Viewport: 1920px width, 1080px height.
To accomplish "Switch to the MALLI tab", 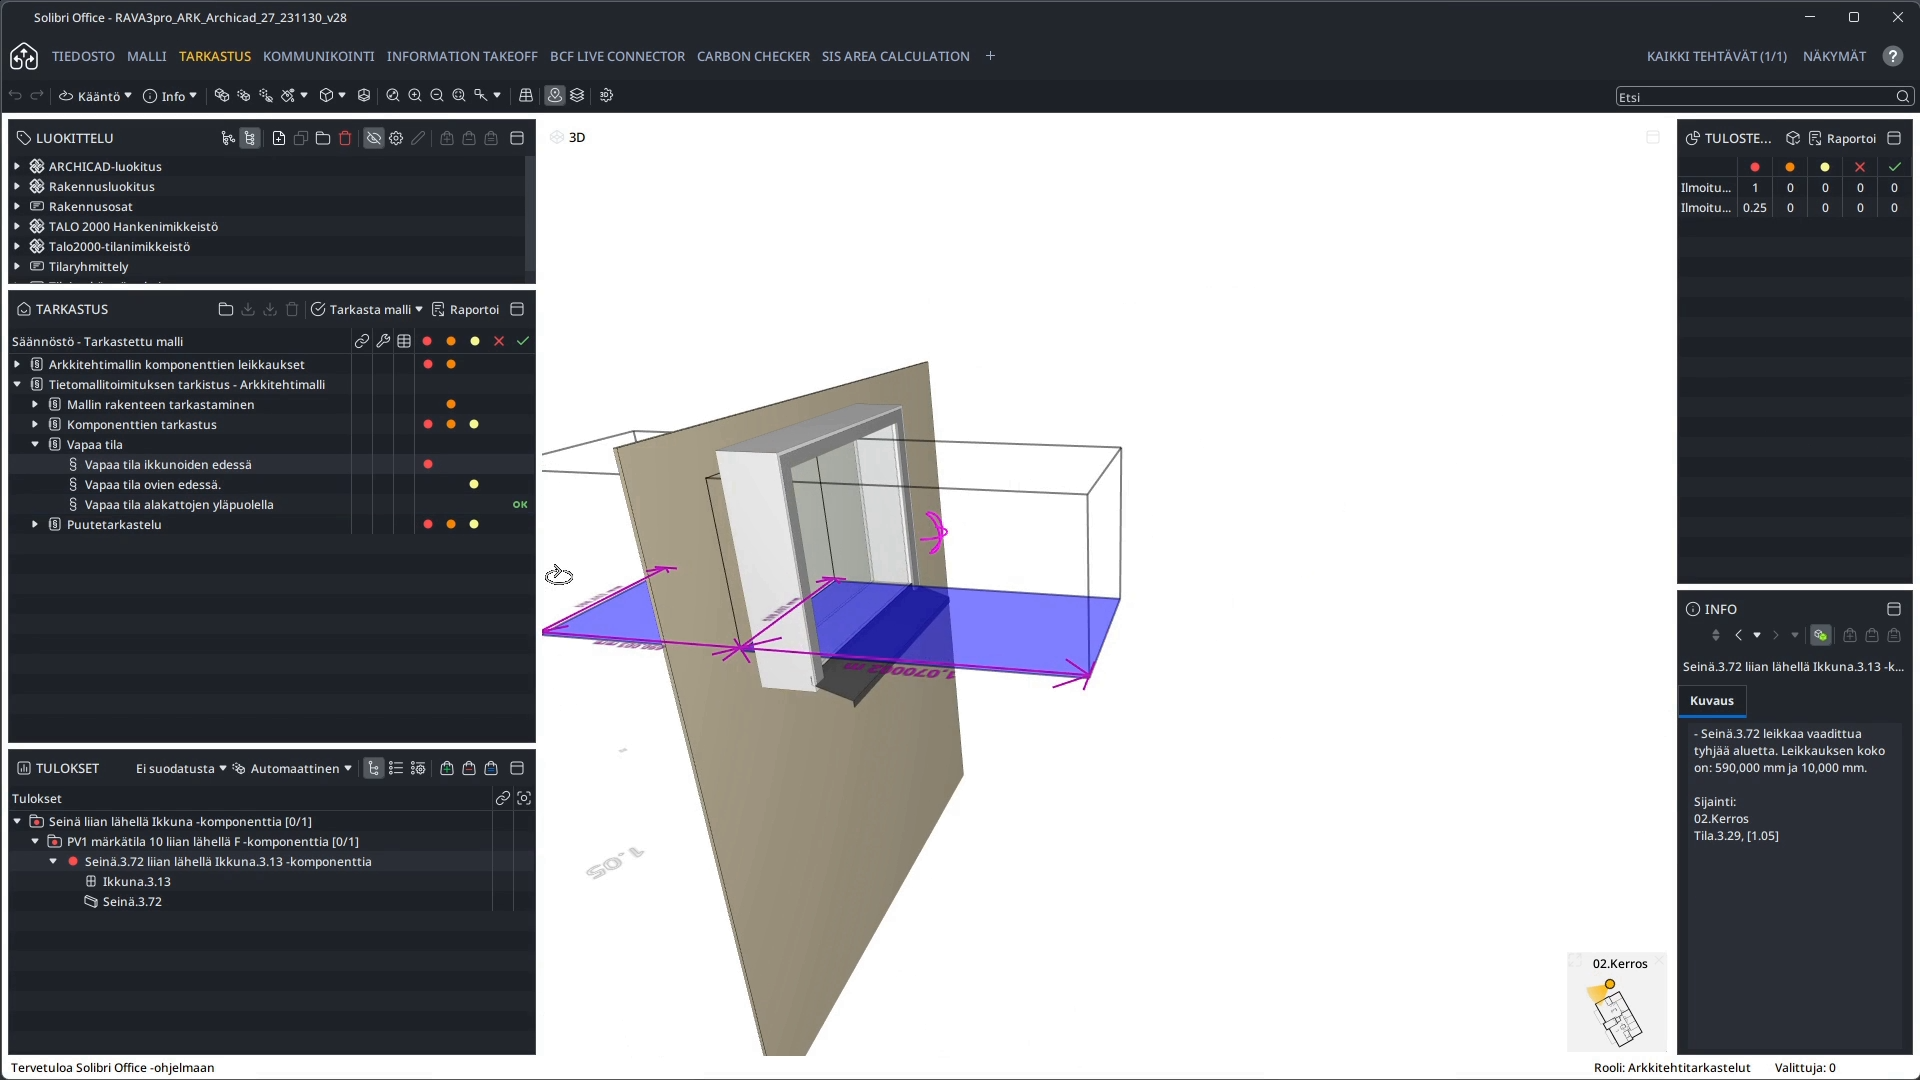I will pyautogui.click(x=147, y=56).
